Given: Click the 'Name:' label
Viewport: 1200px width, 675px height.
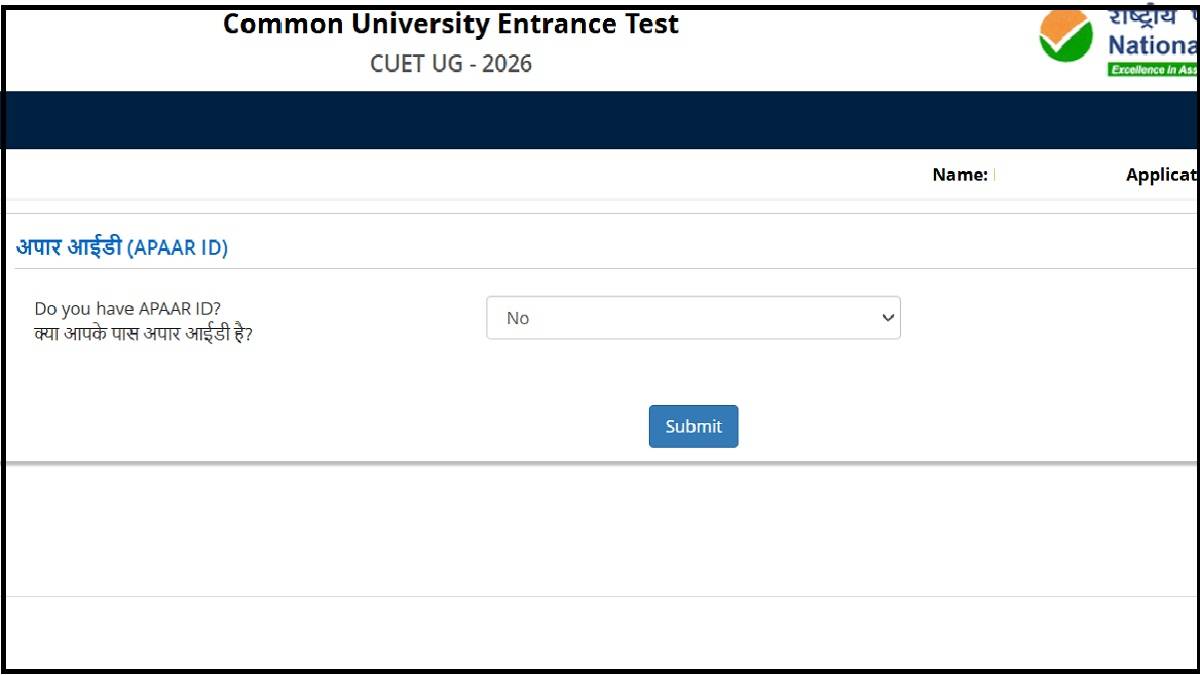Looking at the screenshot, I should click(961, 174).
